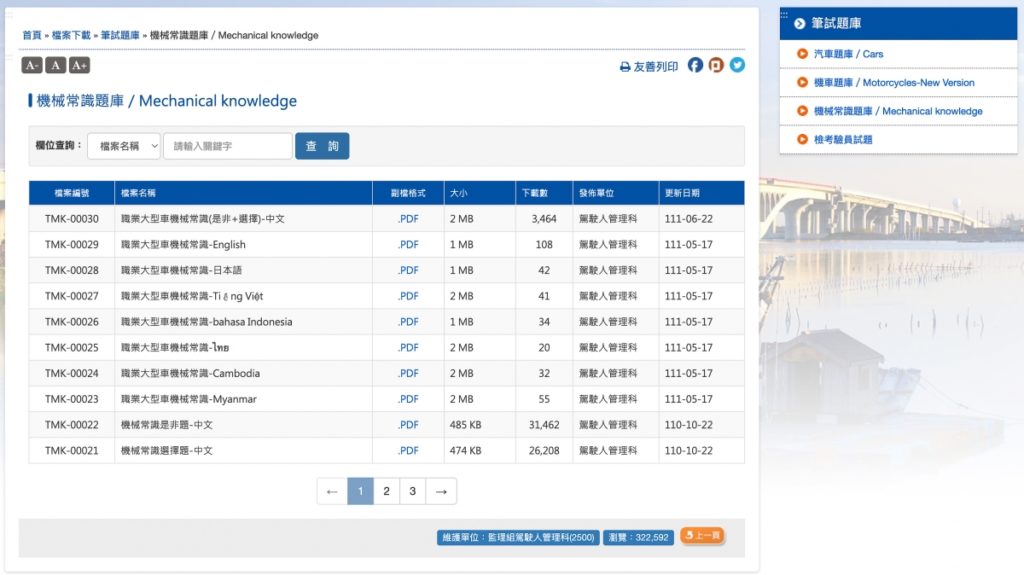The width and height of the screenshot is (1024, 575).
Task: Click download count 31,462
Action: 544,425
